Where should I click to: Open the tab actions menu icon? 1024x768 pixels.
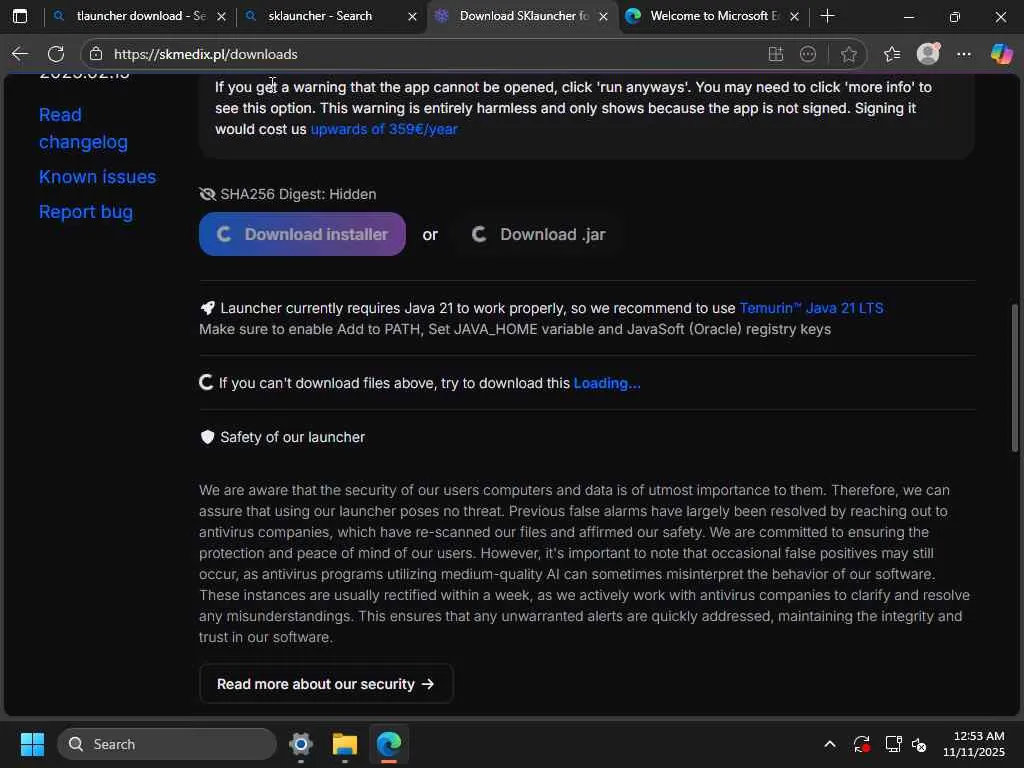click(20, 16)
